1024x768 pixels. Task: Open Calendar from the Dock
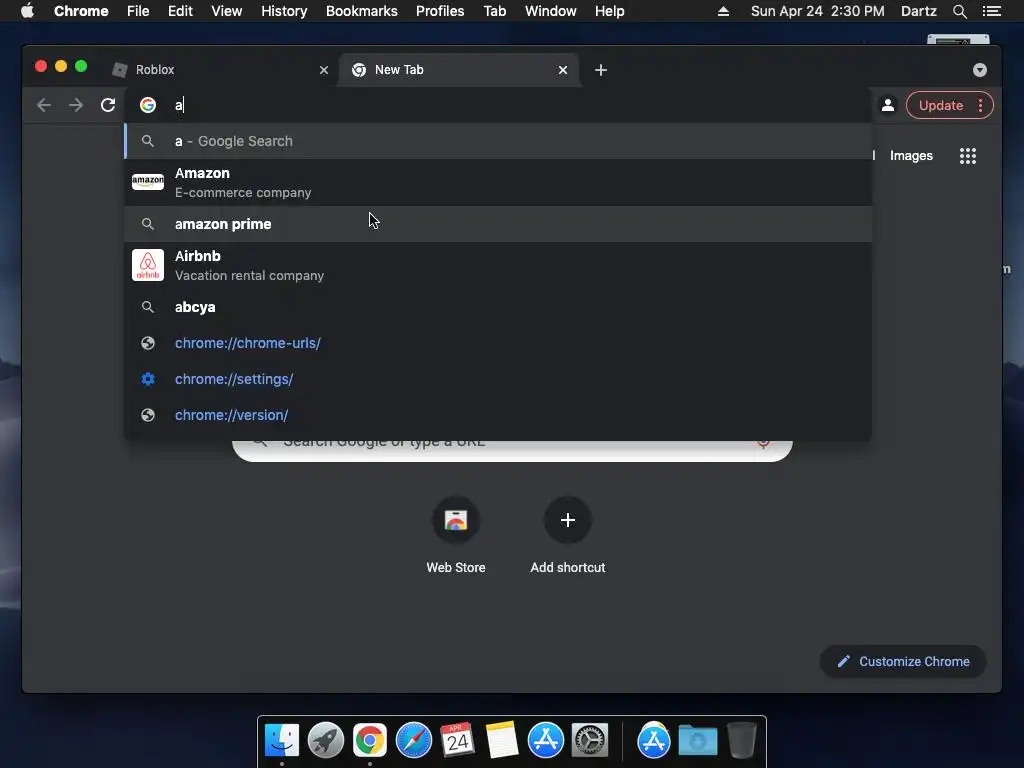pyautogui.click(x=457, y=741)
